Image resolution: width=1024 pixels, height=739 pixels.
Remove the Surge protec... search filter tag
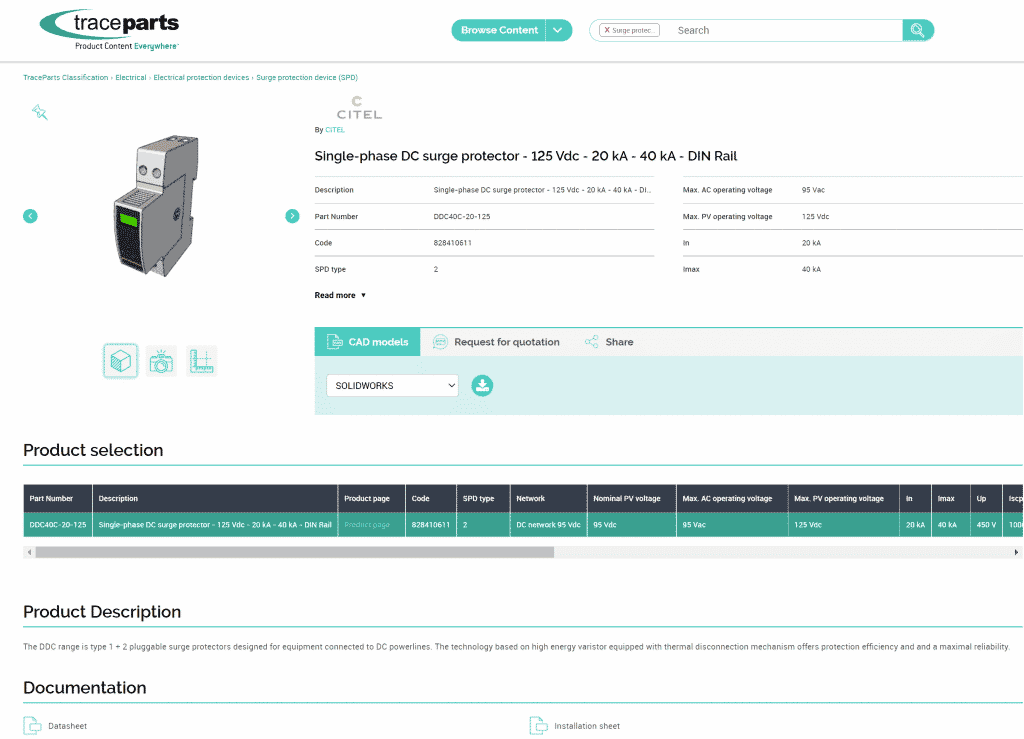pyautogui.click(x=607, y=30)
